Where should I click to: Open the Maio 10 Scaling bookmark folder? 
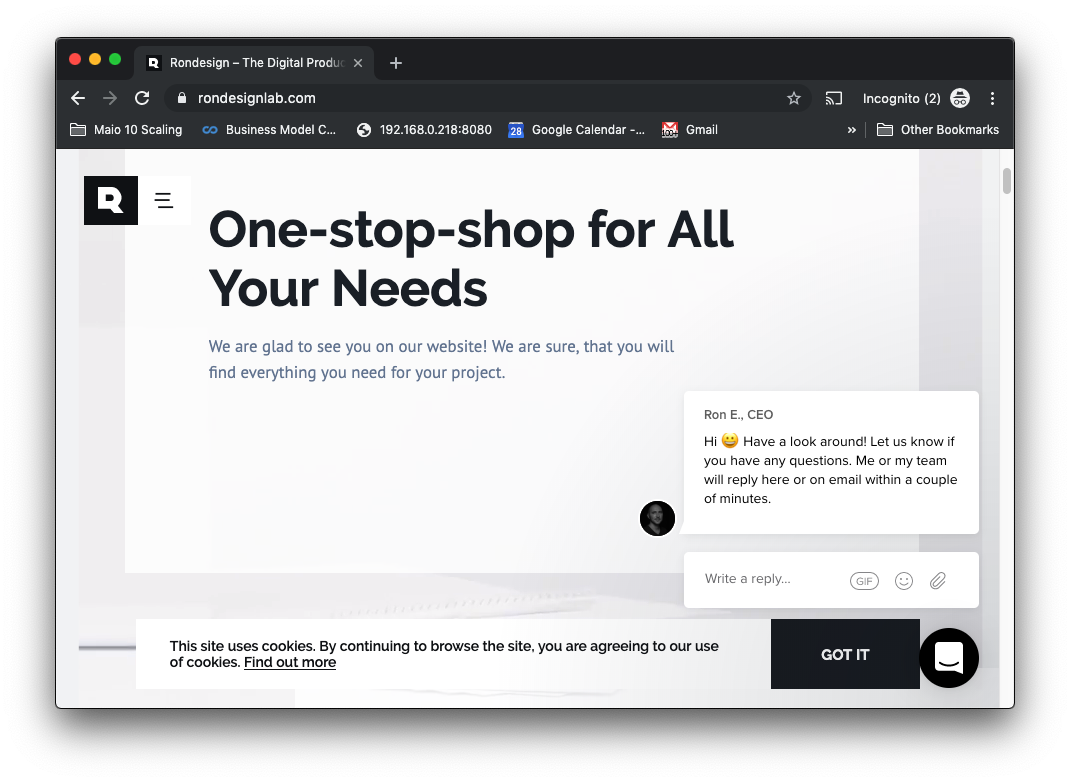coord(126,130)
